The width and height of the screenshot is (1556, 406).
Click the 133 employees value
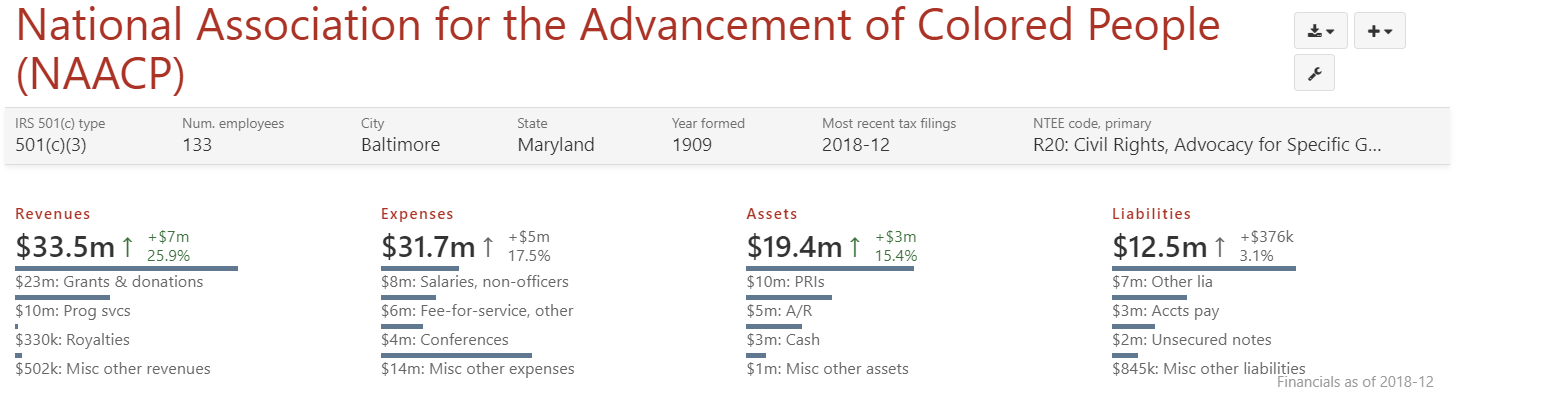197,145
